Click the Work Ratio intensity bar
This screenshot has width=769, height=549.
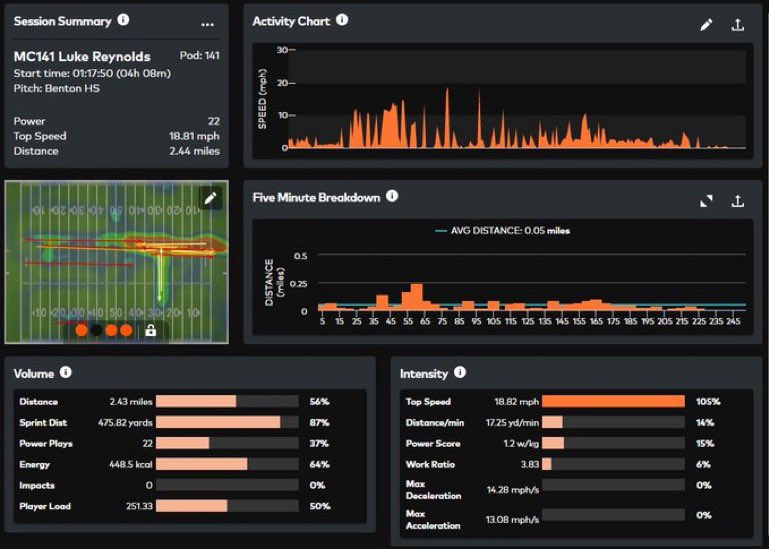coord(613,464)
